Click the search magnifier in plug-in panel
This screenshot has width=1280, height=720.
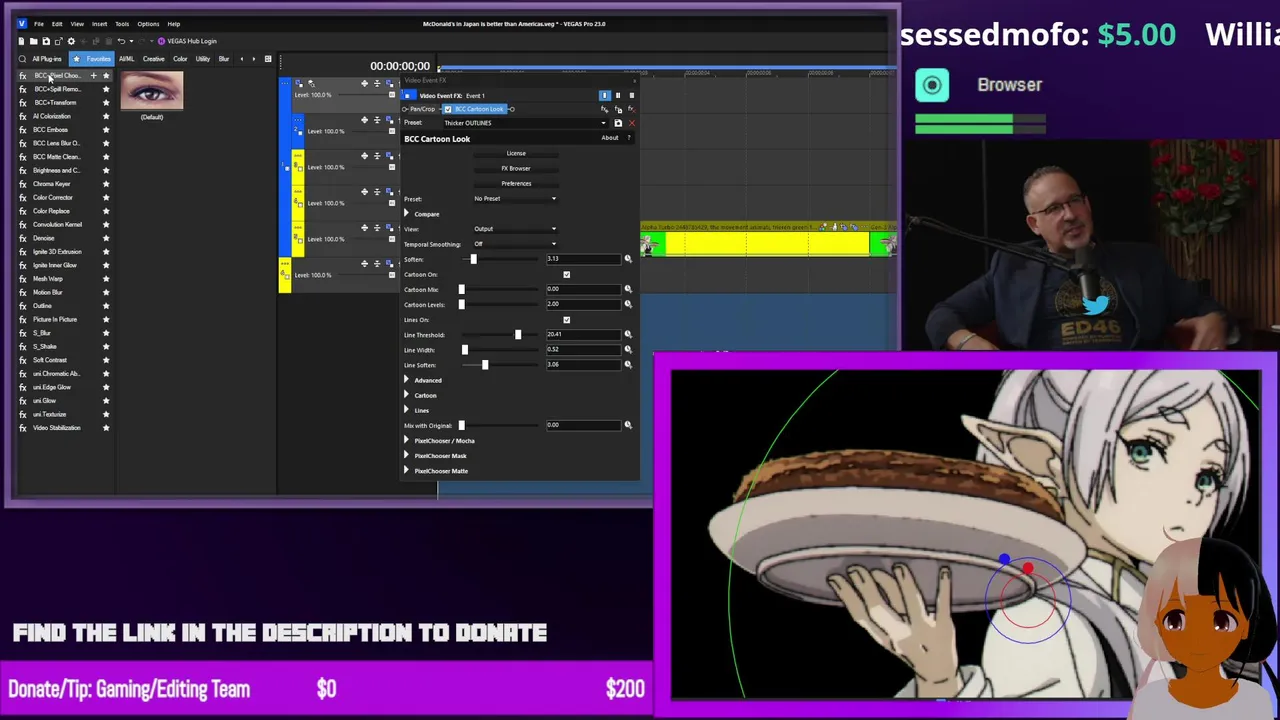[x=22, y=59]
